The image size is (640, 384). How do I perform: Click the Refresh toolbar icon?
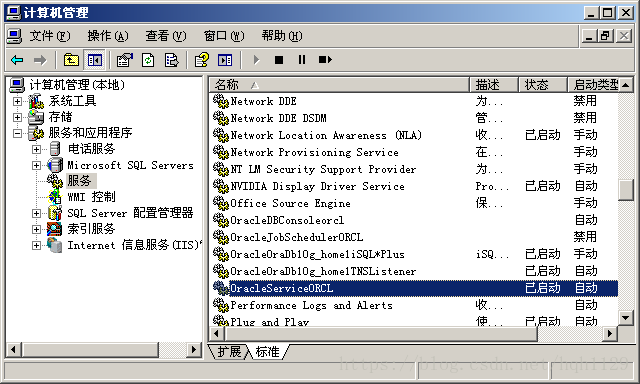point(148,60)
